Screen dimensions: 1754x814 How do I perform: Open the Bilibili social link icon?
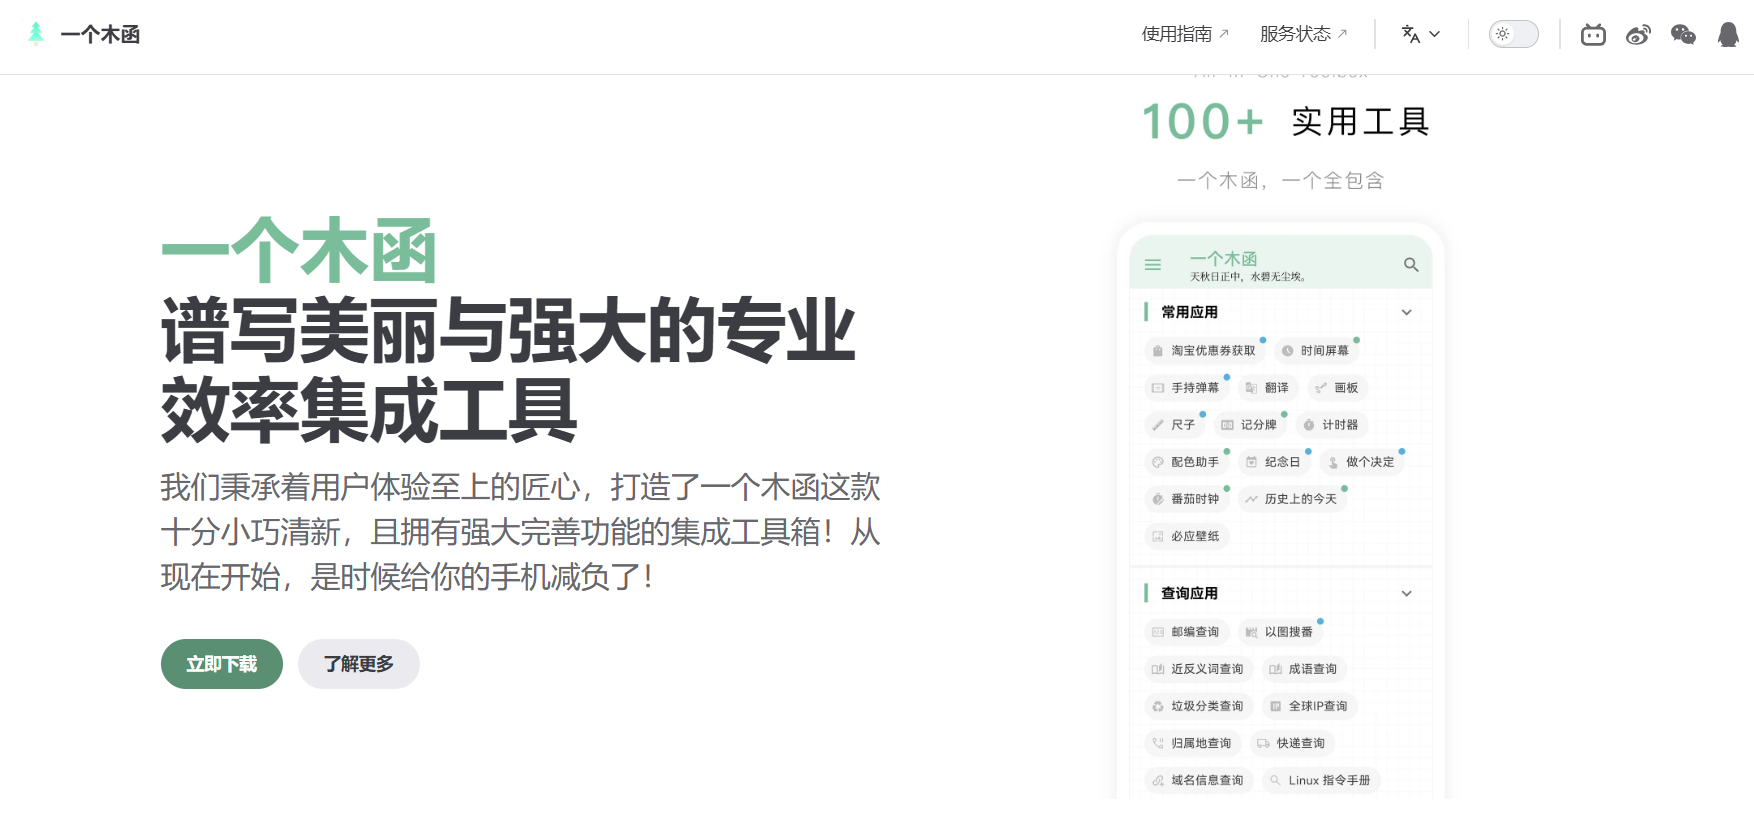pos(1593,35)
